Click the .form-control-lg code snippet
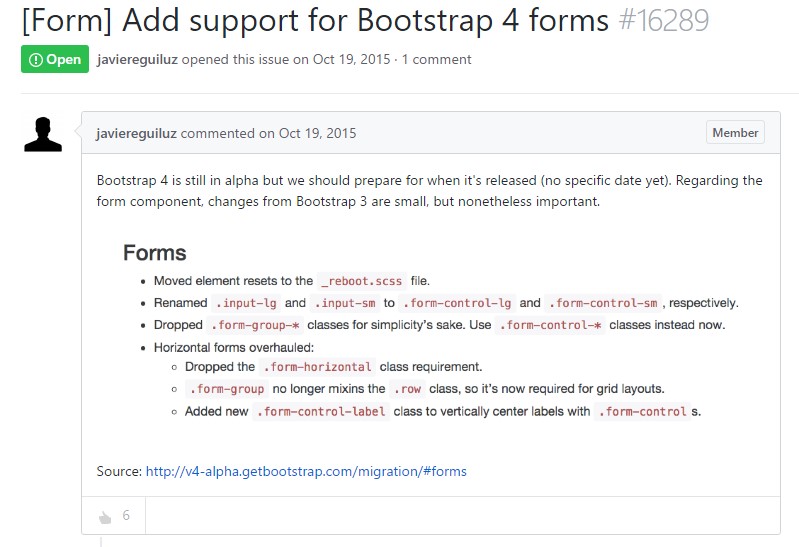Image resolution: width=799 pixels, height=547 pixels. [457, 303]
